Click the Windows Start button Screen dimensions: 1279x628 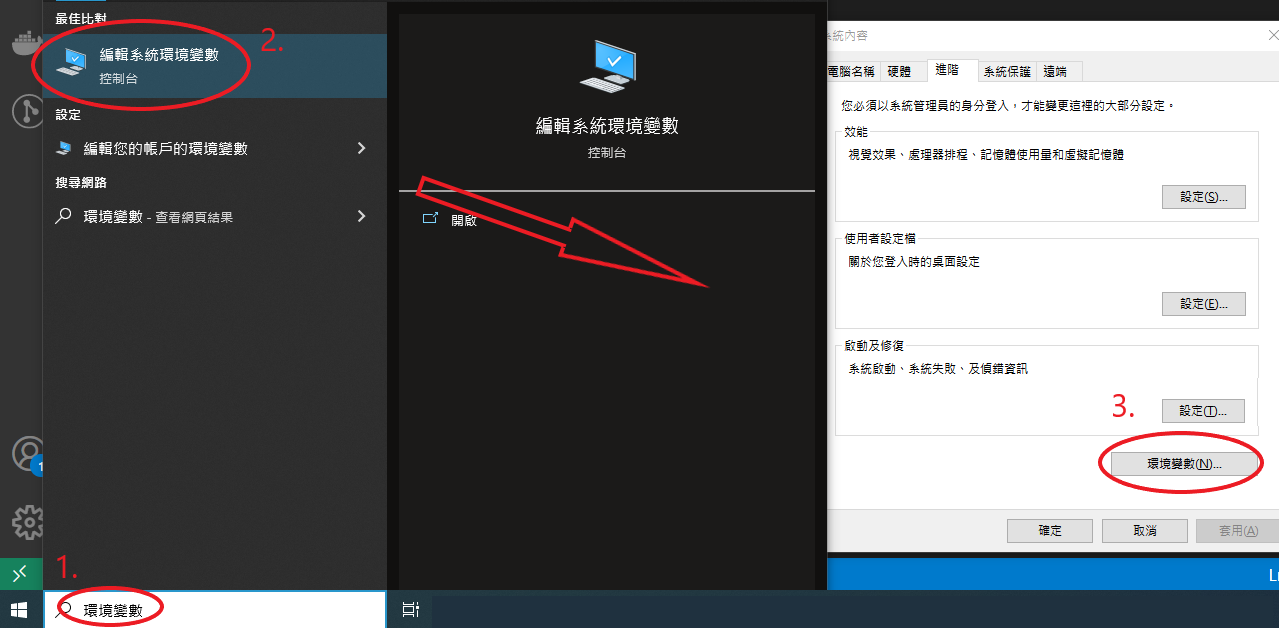pyautogui.click(x=19, y=607)
